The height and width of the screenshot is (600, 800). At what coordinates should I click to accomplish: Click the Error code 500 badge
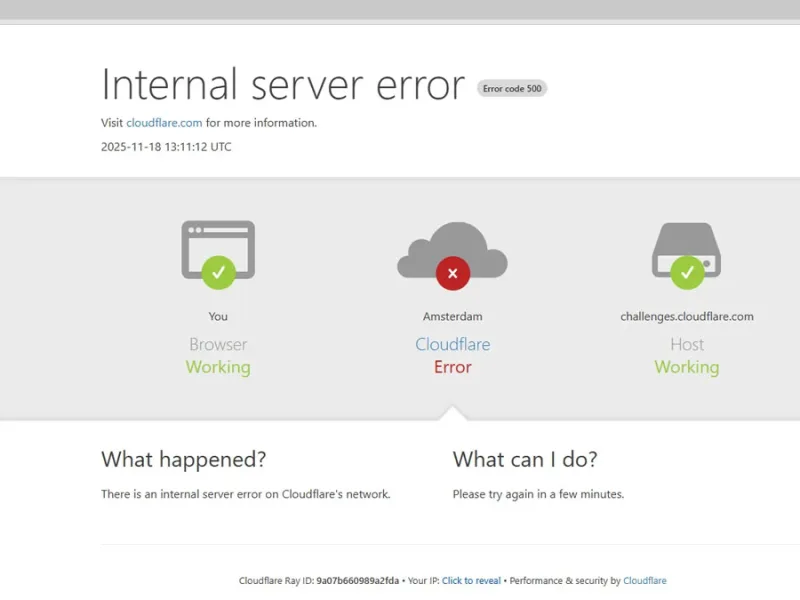point(511,88)
